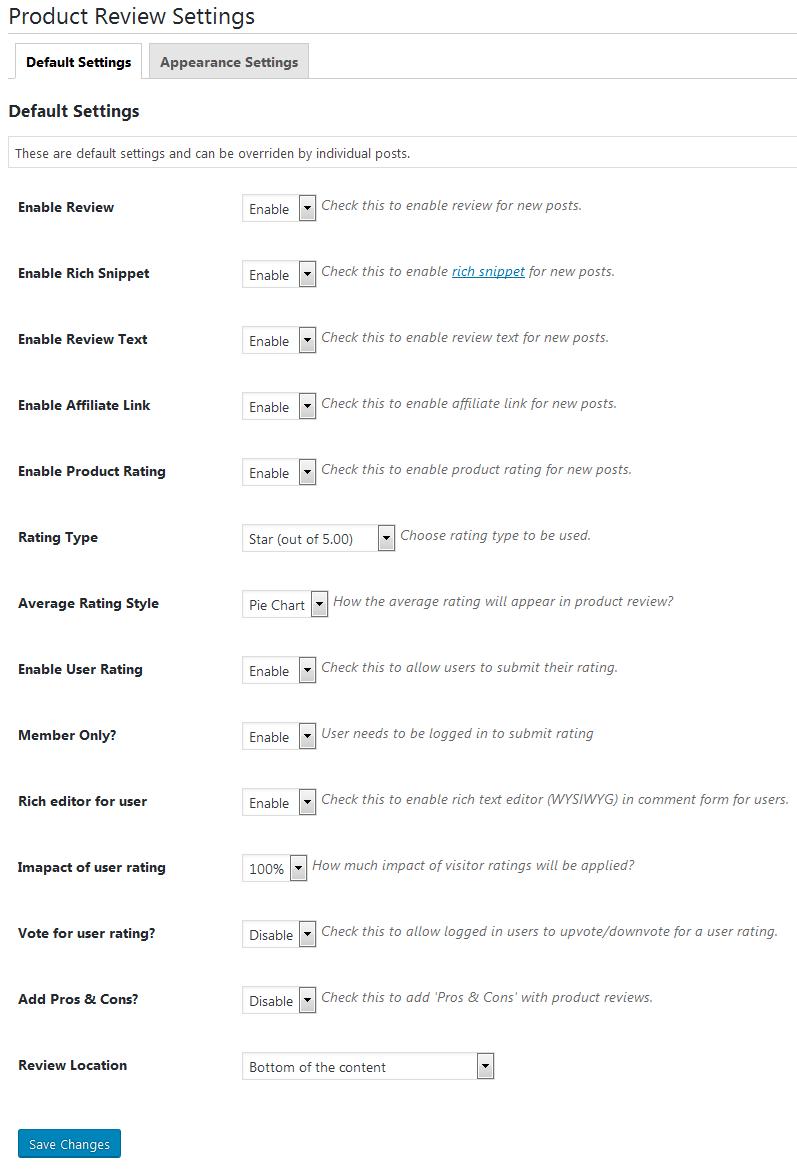The height and width of the screenshot is (1171, 797).
Task: Open the Enable Product Rating dropdown
Action: [x=279, y=472]
